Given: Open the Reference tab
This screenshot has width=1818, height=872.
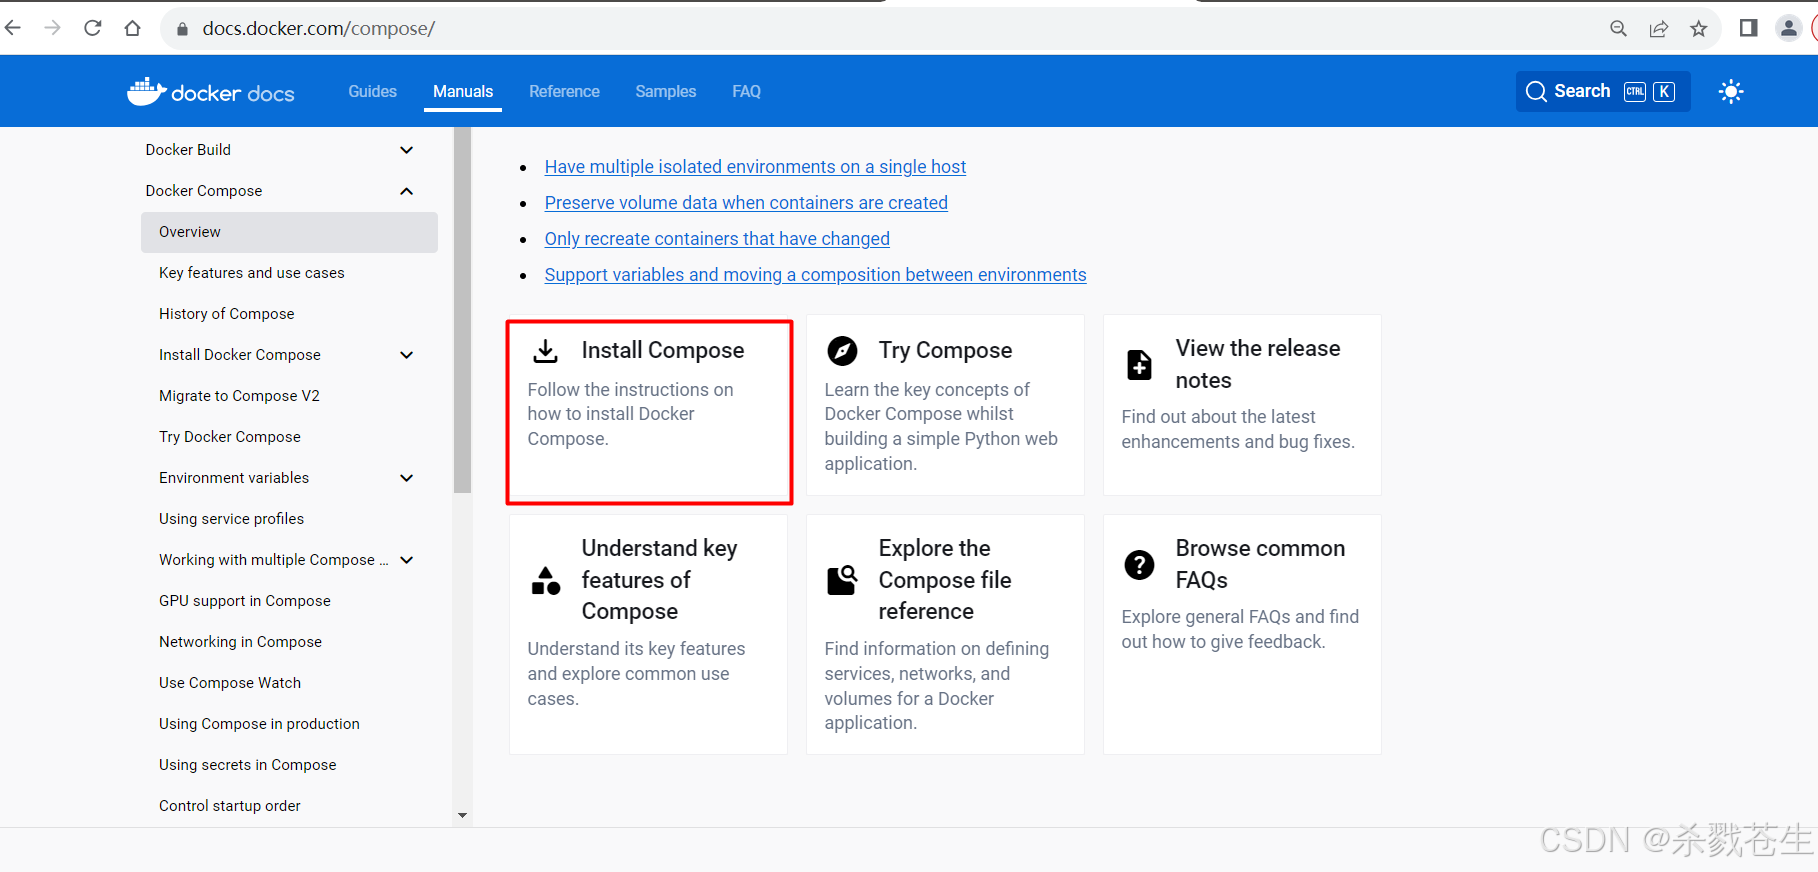Looking at the screenshot, I should click(x=564, y=91).
